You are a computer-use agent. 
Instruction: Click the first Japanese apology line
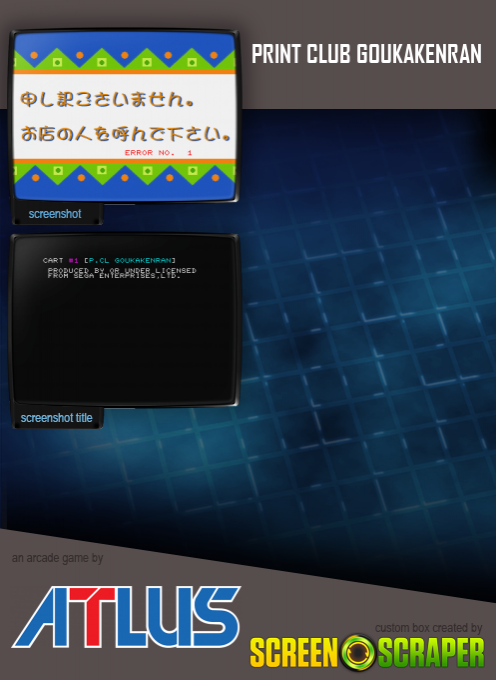point(107,99)
